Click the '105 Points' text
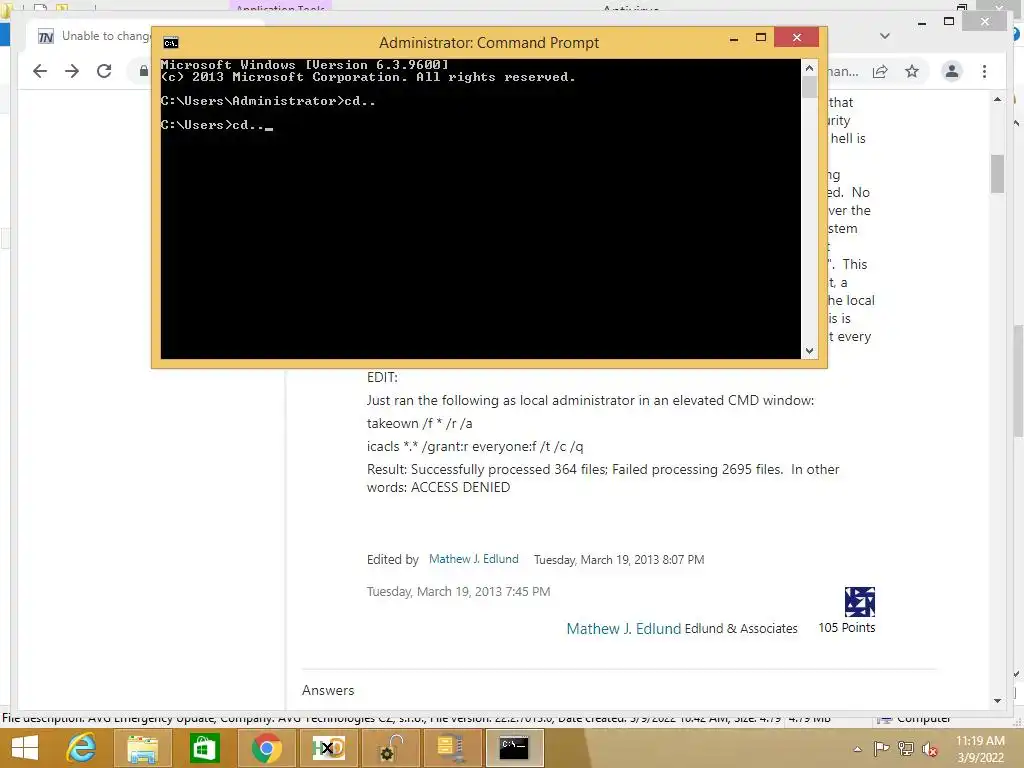 846,628
